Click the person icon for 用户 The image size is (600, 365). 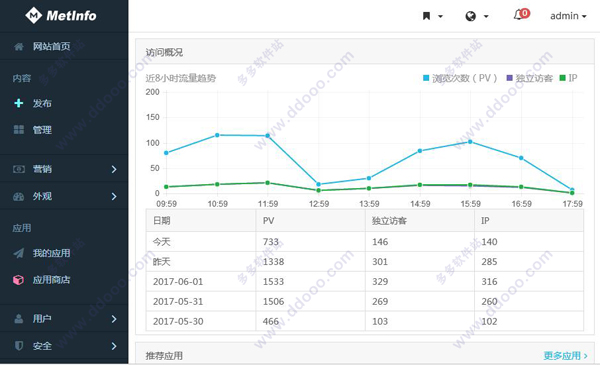pos(18,319)
